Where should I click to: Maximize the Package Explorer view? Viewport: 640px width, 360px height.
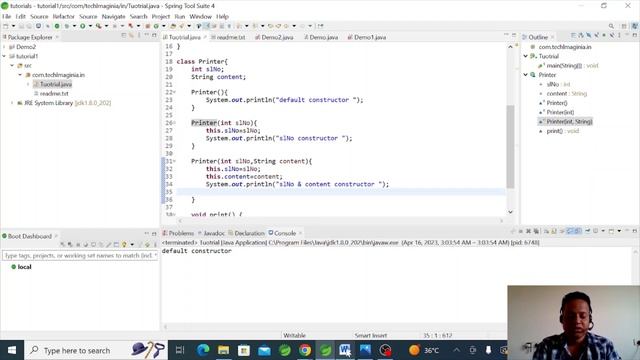[154, 36]
